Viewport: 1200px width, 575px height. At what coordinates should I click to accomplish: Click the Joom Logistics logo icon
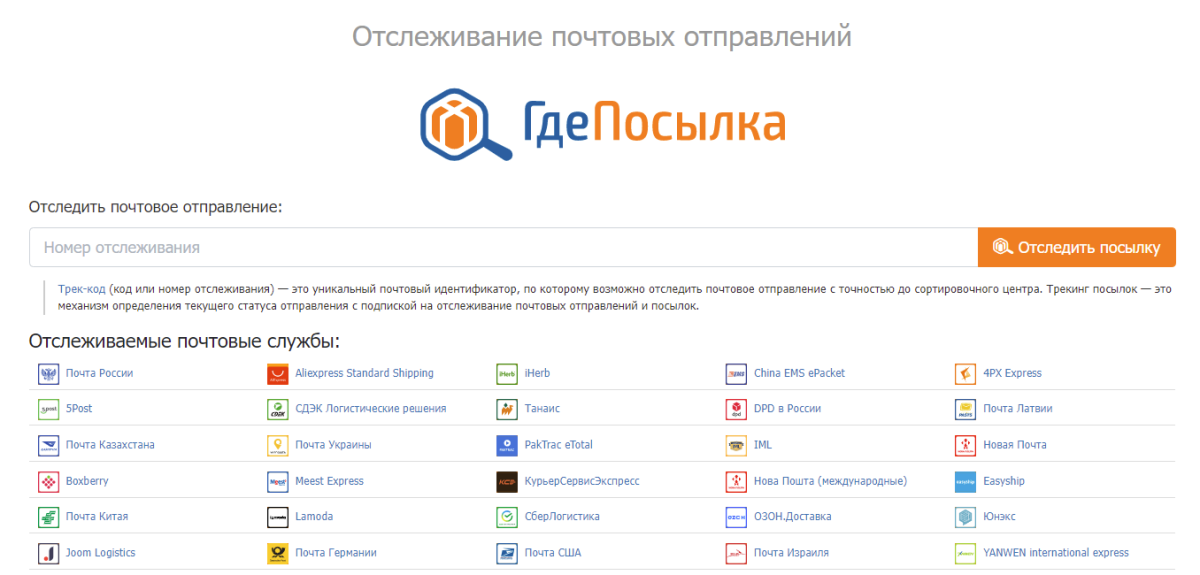[x=48, y=553]
